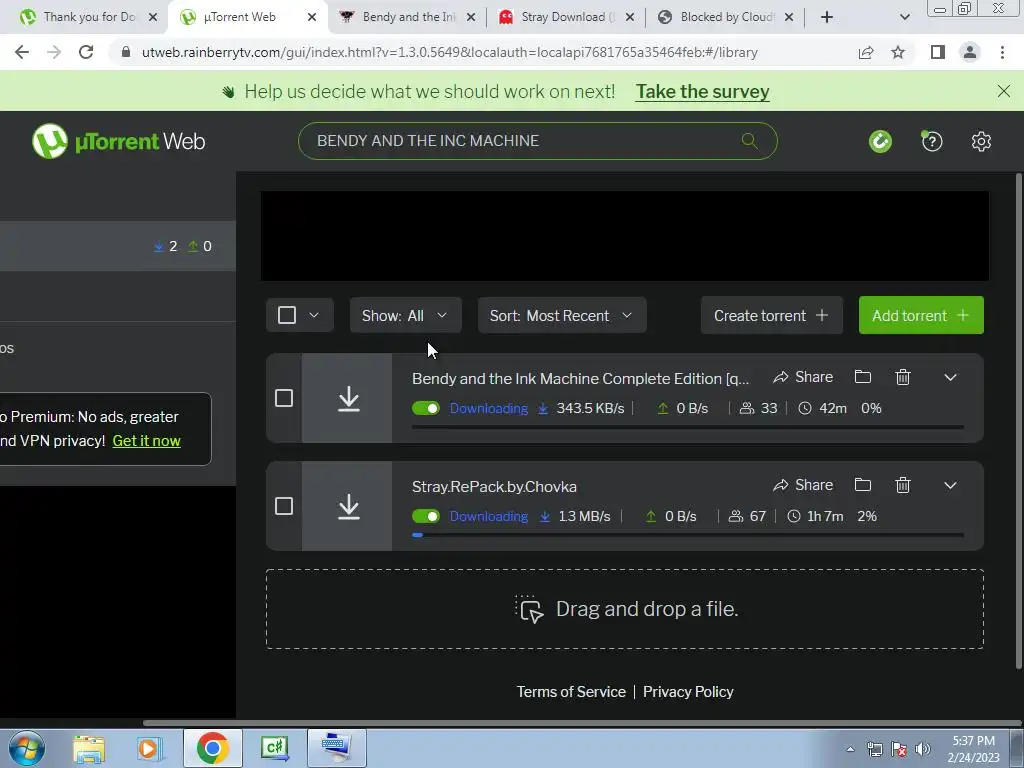
Task: Delete the Stray.RePack.by.Chovka torrent
Action: [x=903, y=485]
